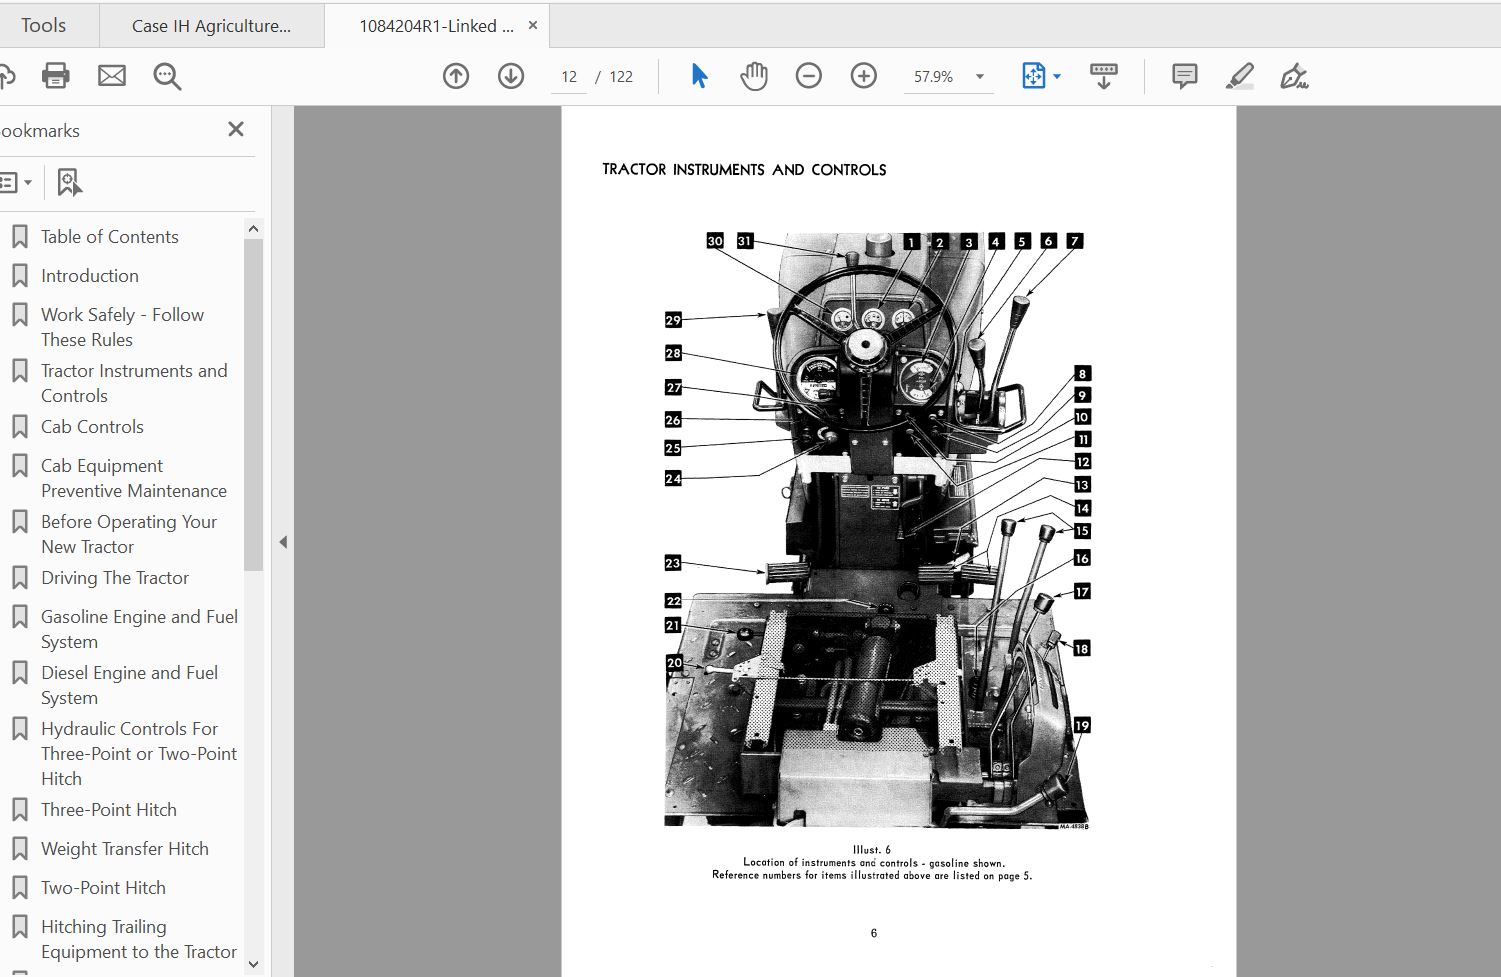
Task: Toggle Read mode with the presentation icon
Action: (x=1103, y=75)
